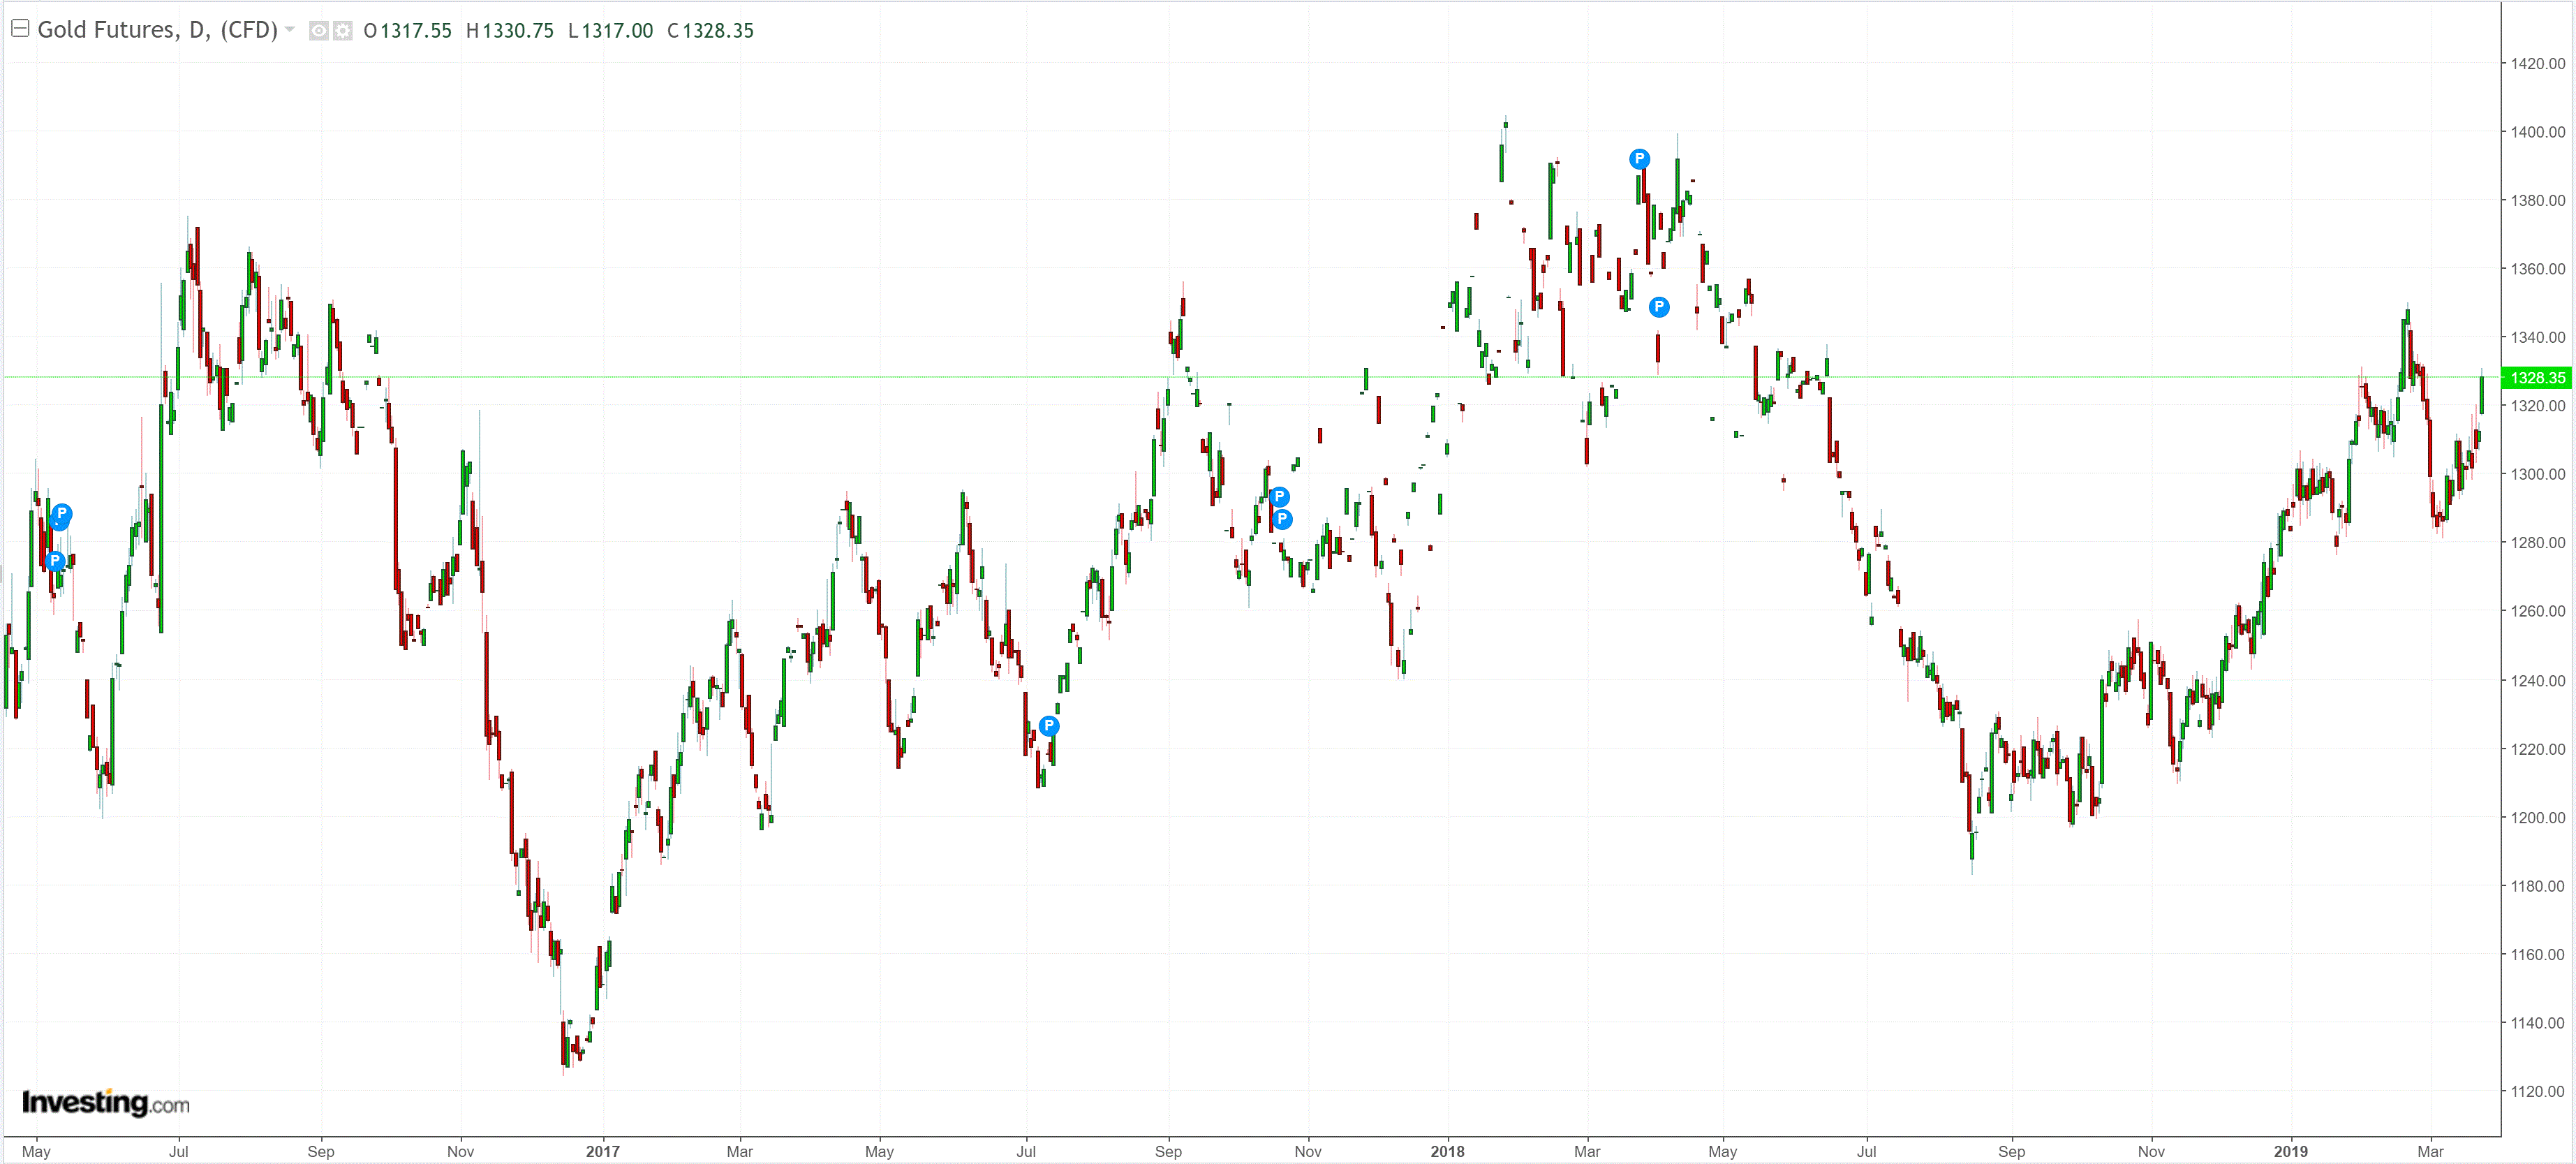The image size is (2576, 1164).
Task: Click the green 1328.35 current price label
Action: pos(2536,378)
